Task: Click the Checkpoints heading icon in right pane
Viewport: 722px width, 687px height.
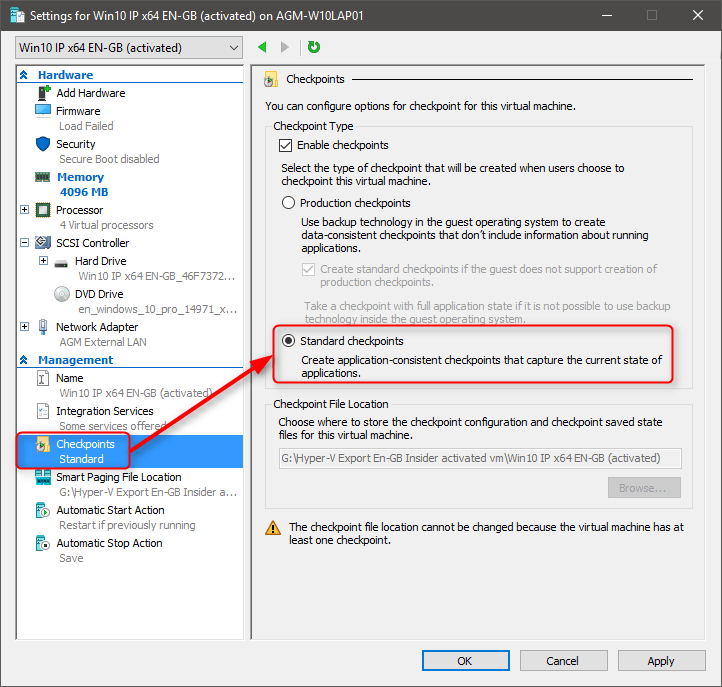Action: [x=271, y=79]
